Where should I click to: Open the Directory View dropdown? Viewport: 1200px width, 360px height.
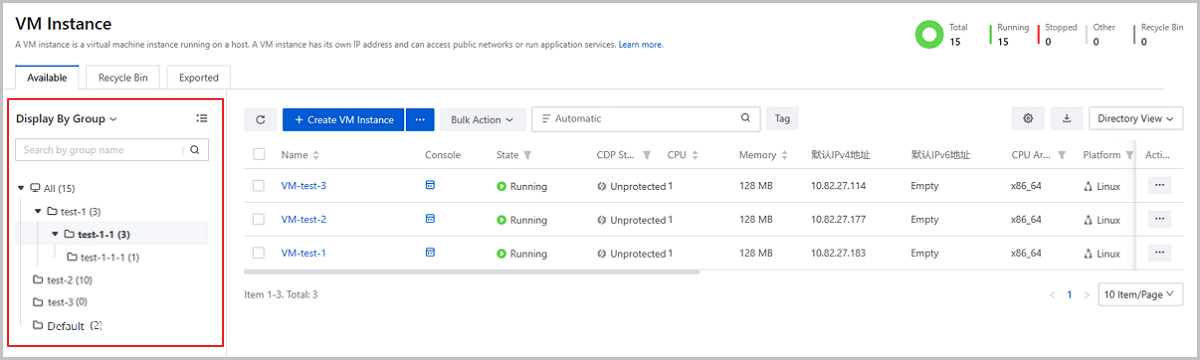pos(1136,119)
